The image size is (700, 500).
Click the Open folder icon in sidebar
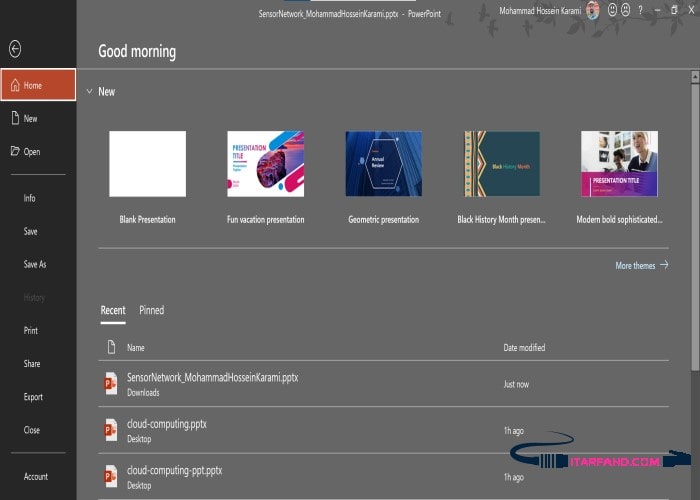click(15, 152)
